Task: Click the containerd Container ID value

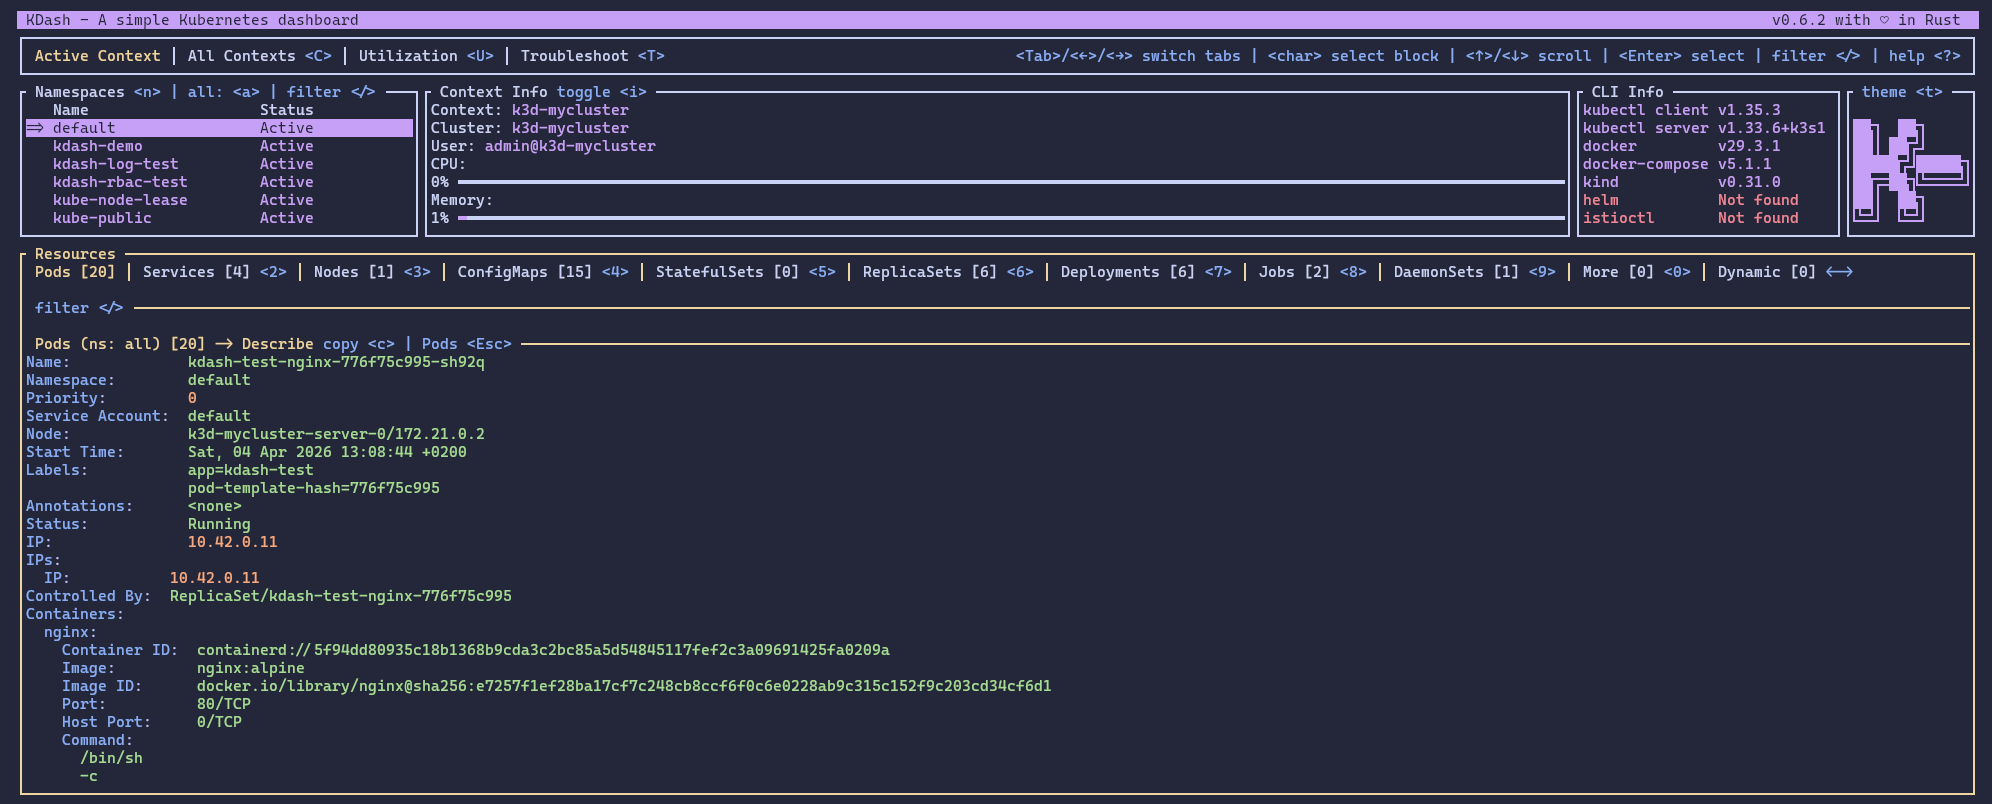Action: pos(543,650)
